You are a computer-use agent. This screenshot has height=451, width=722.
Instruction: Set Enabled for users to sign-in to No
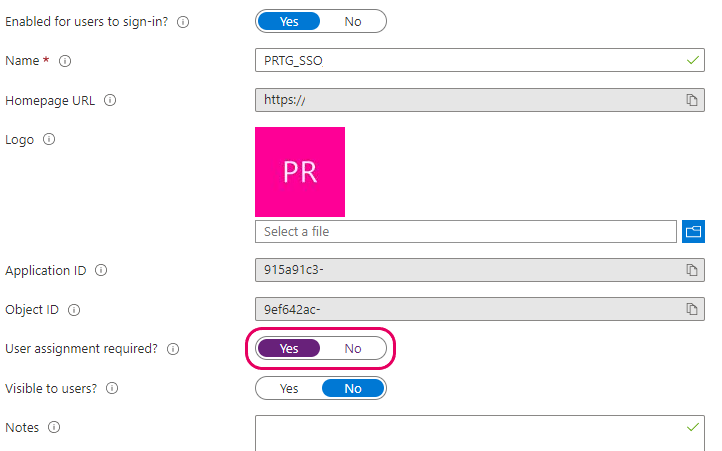pos(353,22)
